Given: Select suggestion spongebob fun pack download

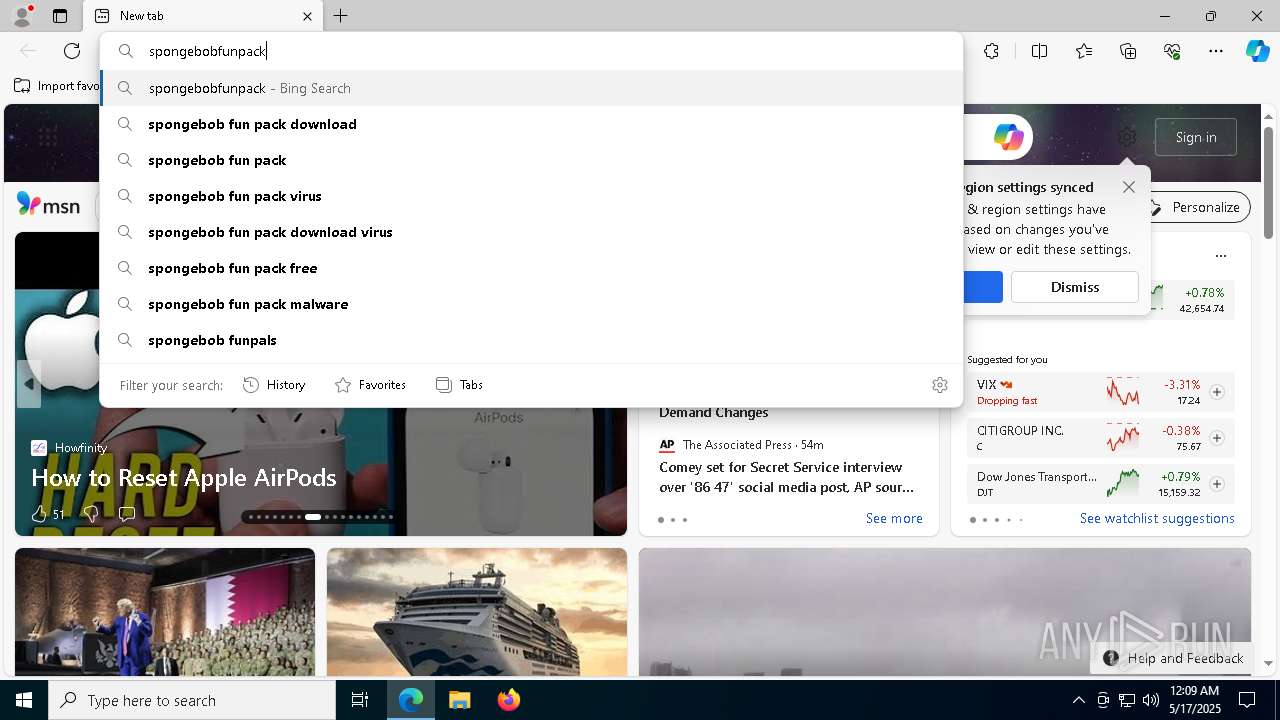Looking at the screenshot, I should tap(531, 124).
